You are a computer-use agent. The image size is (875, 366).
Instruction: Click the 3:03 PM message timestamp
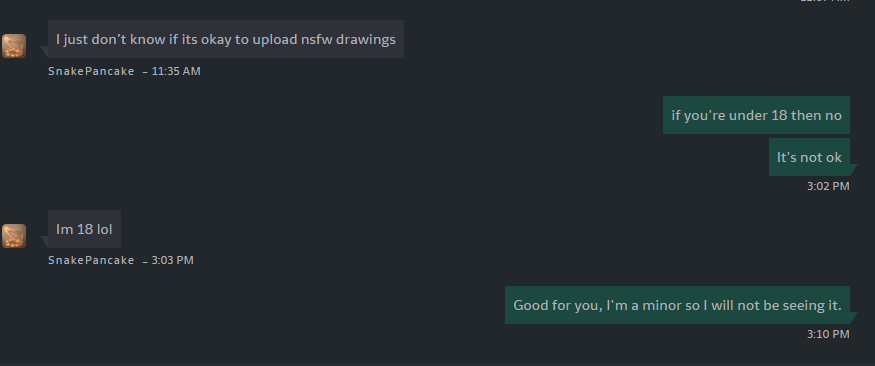[x=172, y=261]
